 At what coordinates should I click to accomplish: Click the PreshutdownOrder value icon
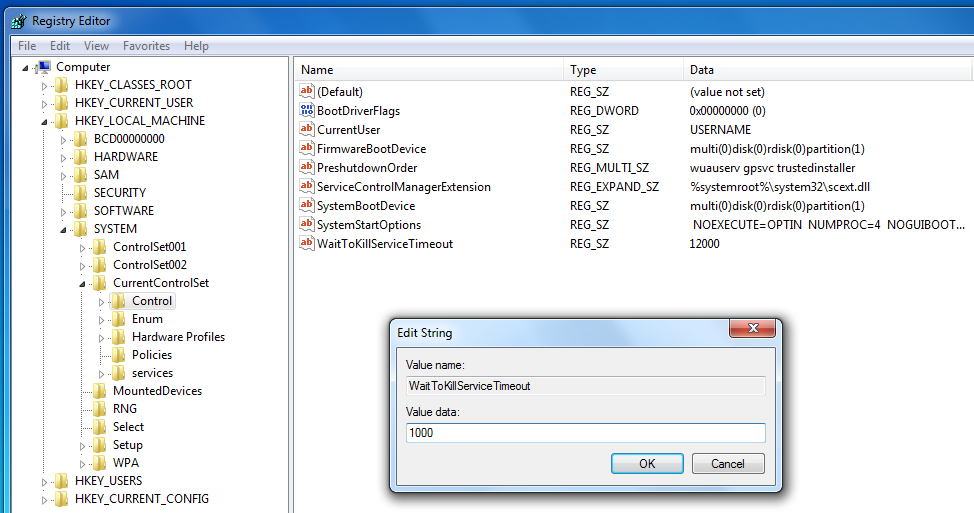307,168
